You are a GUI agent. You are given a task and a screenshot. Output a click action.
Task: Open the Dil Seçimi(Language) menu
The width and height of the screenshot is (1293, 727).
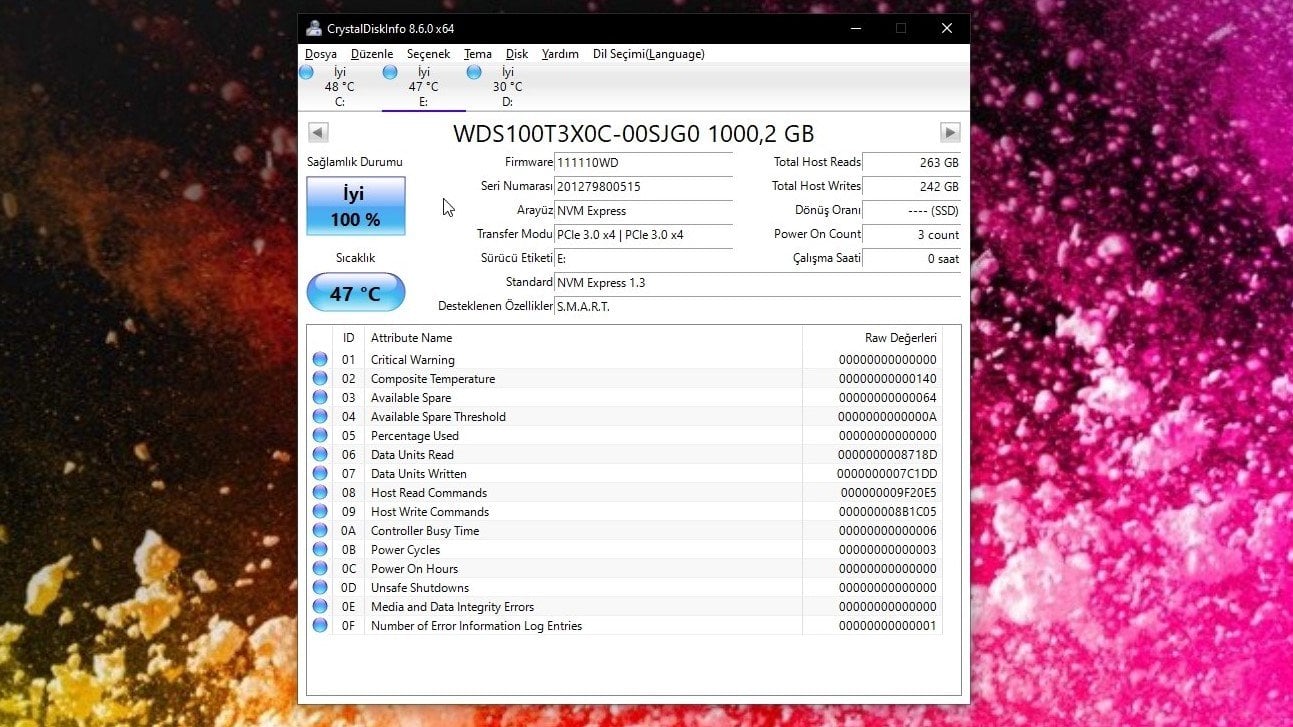point(649,54)
